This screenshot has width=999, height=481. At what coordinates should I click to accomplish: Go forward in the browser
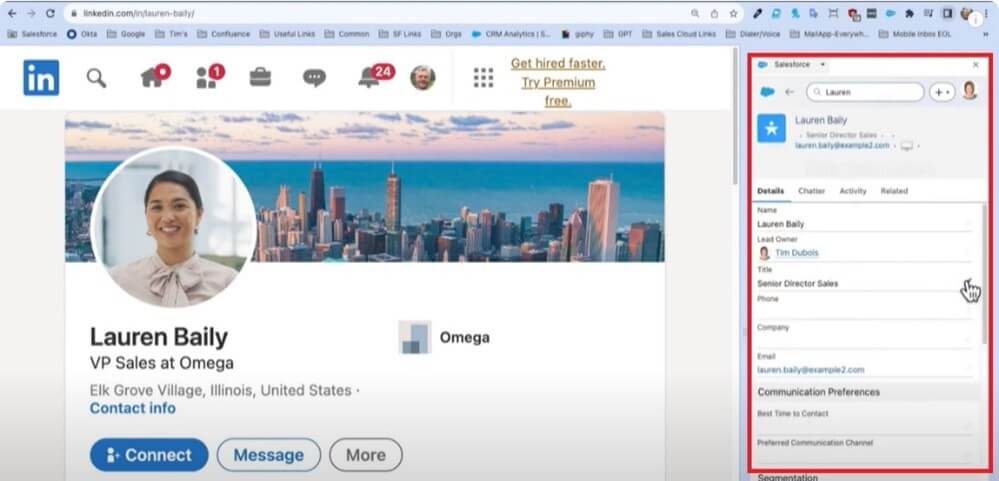coord(31,13)
